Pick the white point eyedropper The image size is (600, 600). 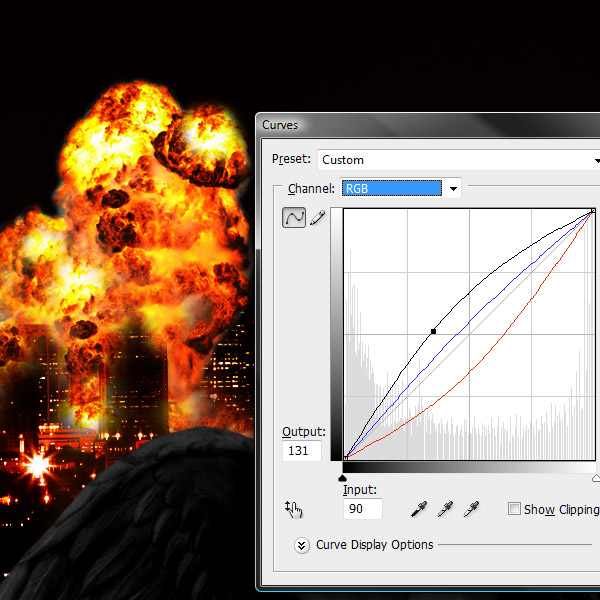click(x=471, y=509)
